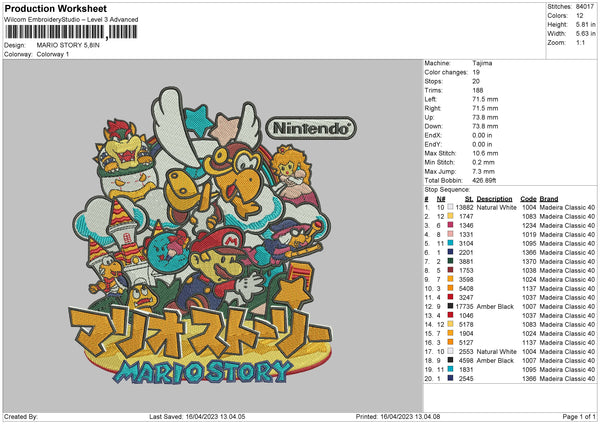Click stitch count 17735 in row 12

[465, 306]
